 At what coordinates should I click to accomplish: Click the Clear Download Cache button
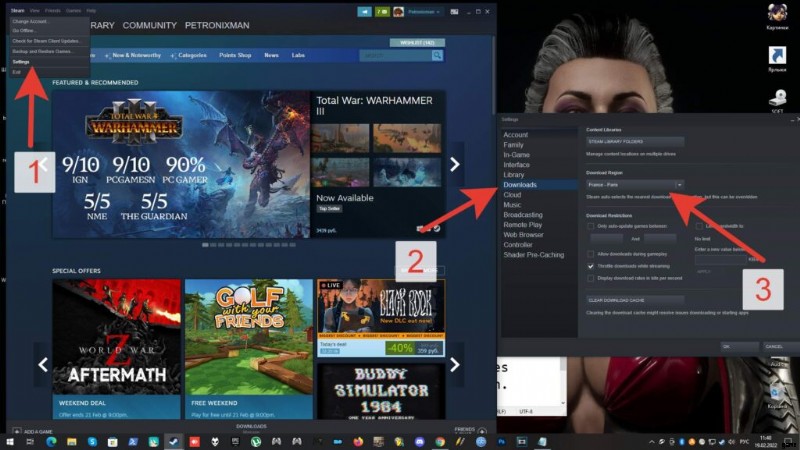coord(635,300)
